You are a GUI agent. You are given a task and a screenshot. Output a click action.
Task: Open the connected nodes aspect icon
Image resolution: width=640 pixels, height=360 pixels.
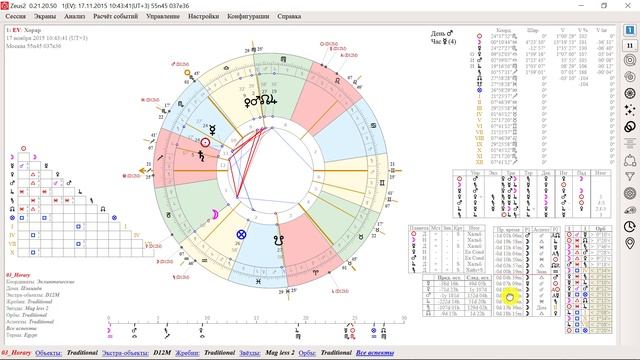(x=630, y=160)
